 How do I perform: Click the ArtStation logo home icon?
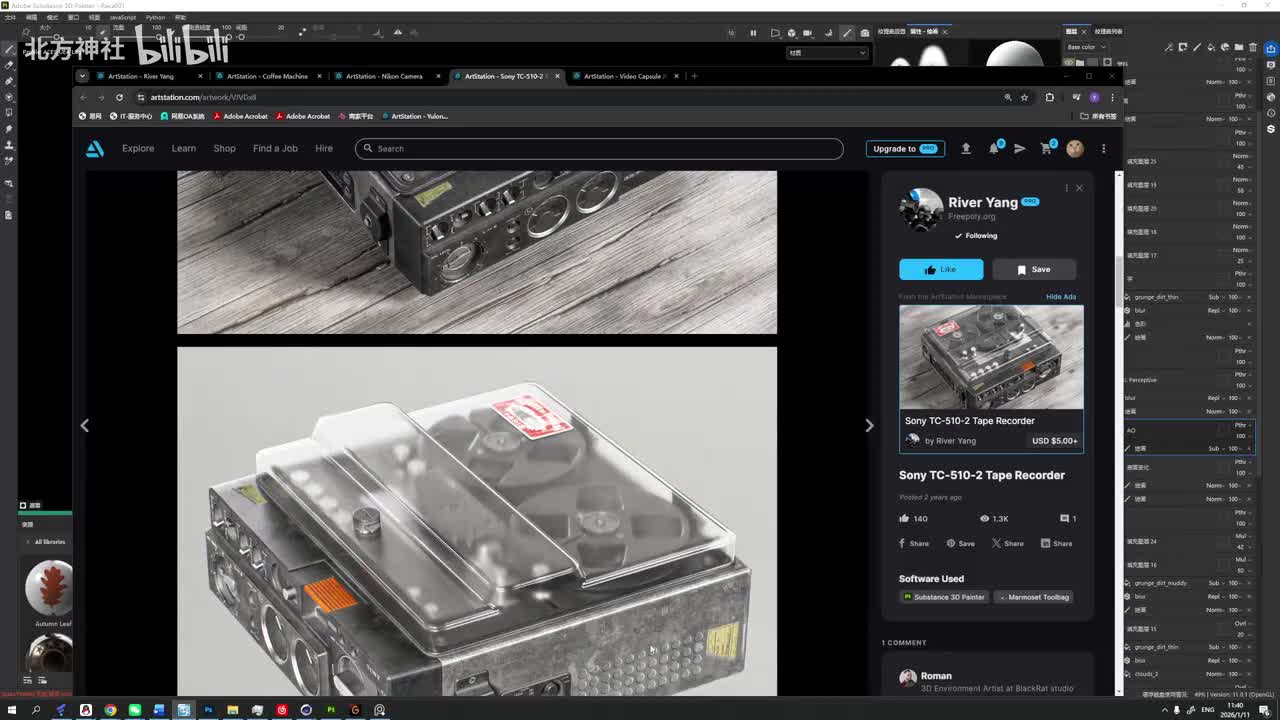(x=95, y=149)
